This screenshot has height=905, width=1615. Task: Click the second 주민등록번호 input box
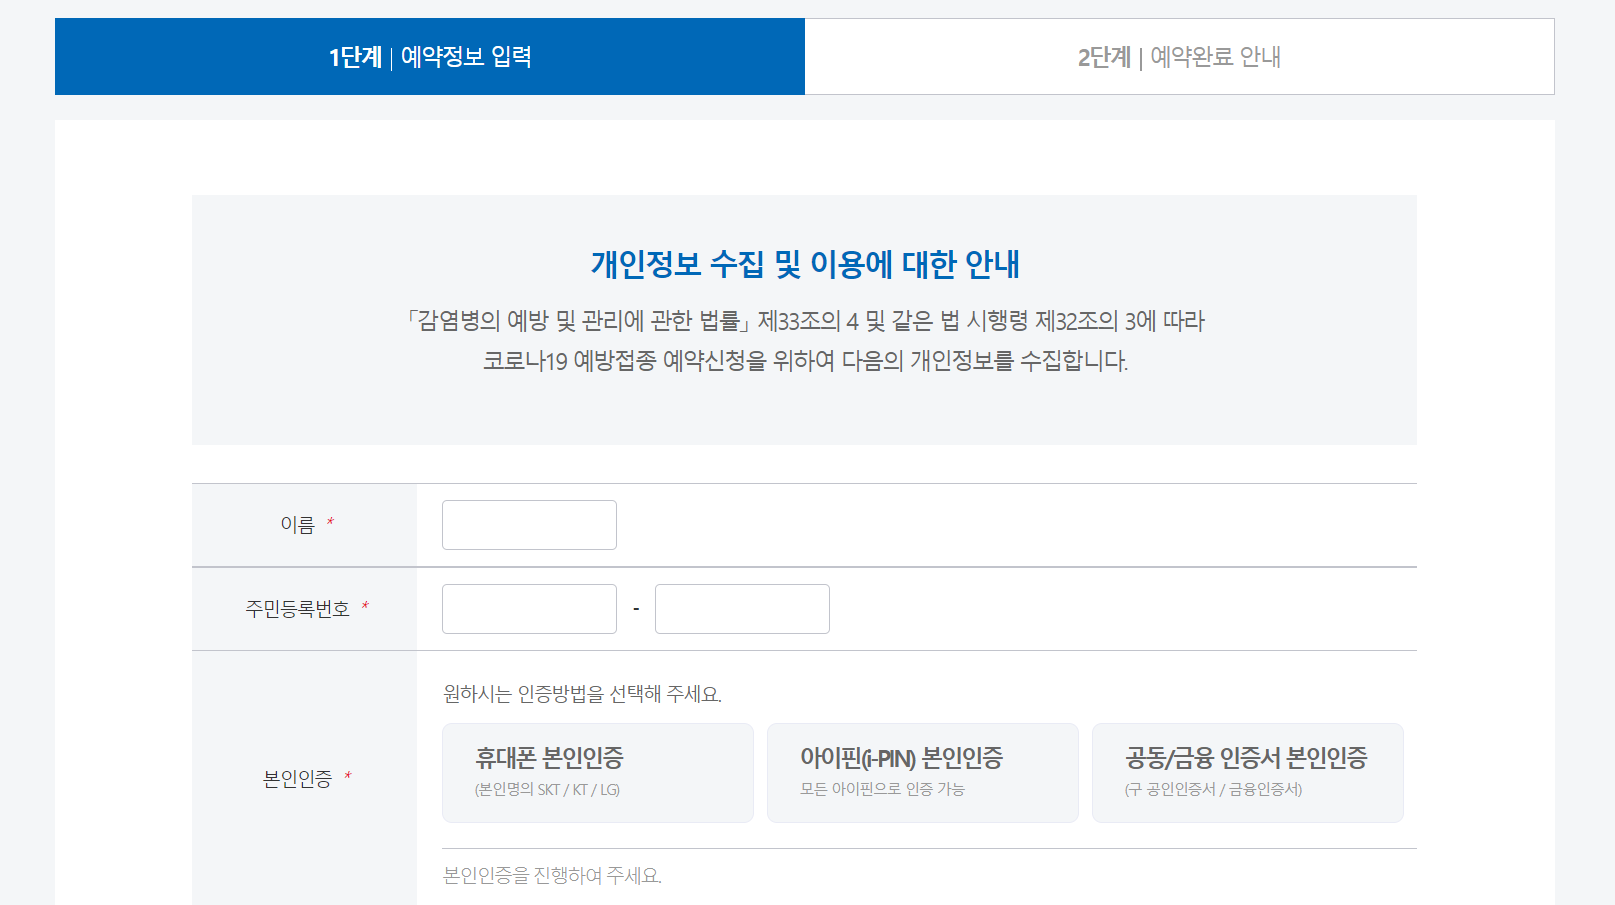click(742, 609)
